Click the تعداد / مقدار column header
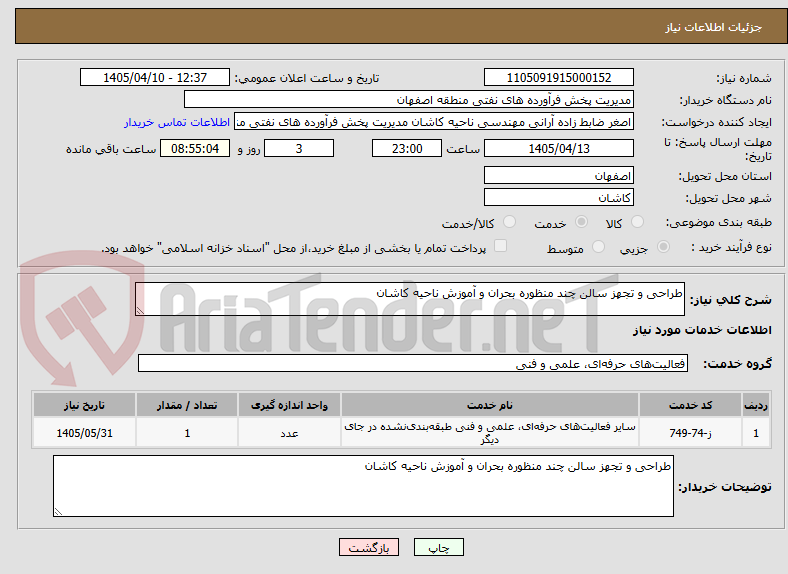Screen dimensions: 788x574 pyautogui.click(x=187, y=405)
